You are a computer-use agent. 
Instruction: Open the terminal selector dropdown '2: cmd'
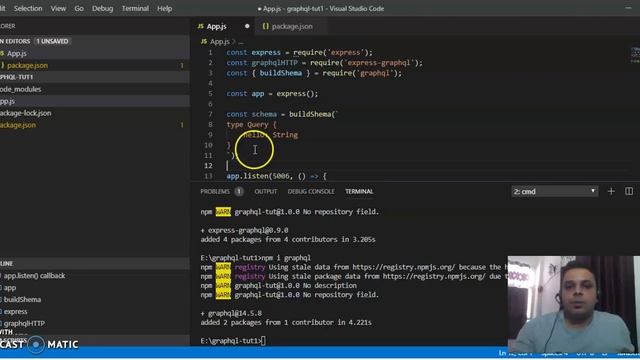tap(555, 191)
